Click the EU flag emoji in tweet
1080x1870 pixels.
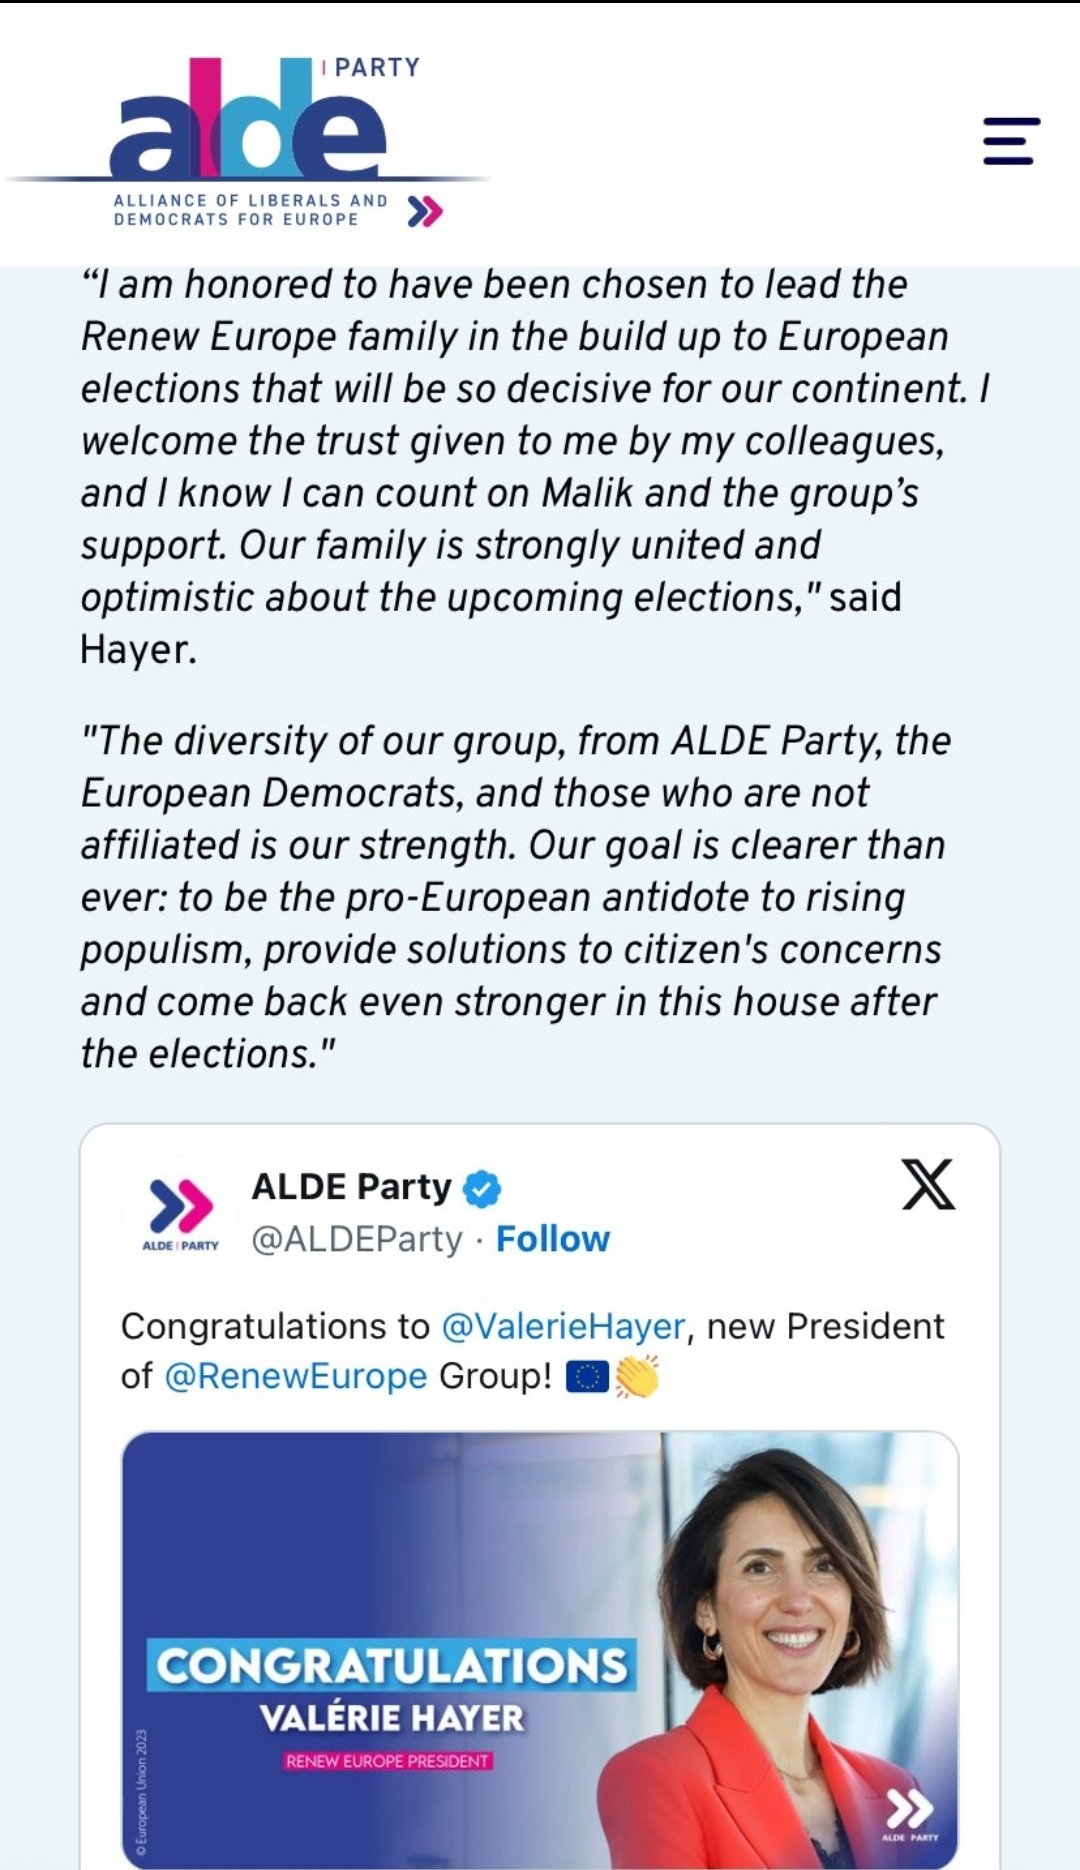(x=587, y=1377)
